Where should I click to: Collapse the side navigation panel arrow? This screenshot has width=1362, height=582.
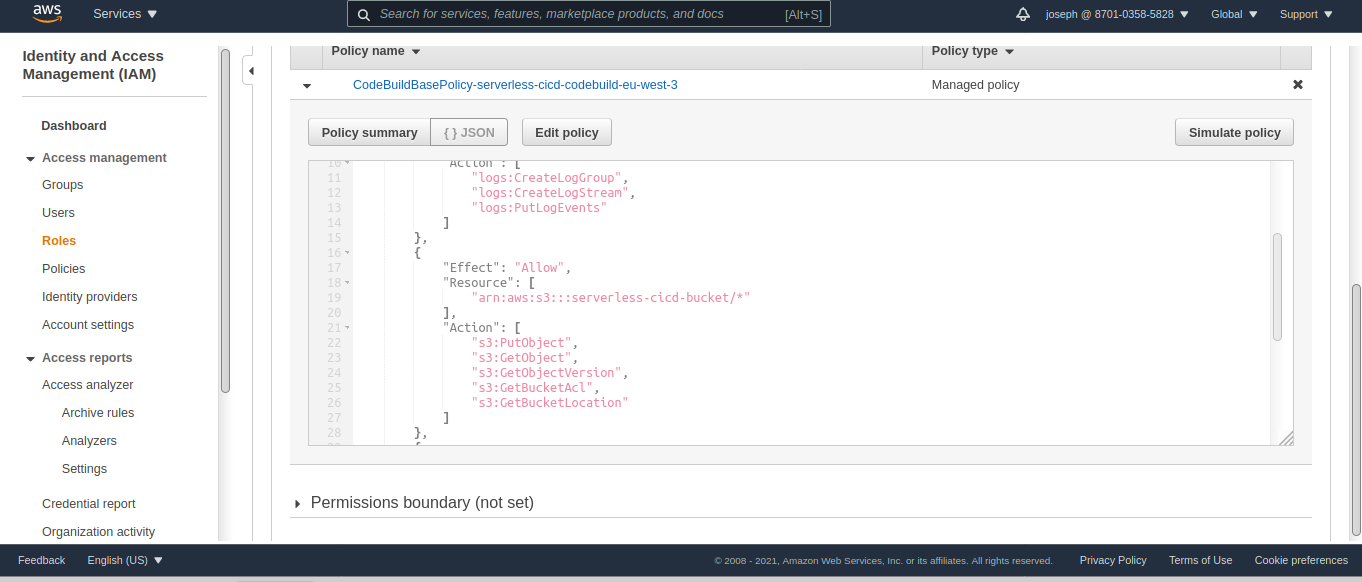pos(251,71)
